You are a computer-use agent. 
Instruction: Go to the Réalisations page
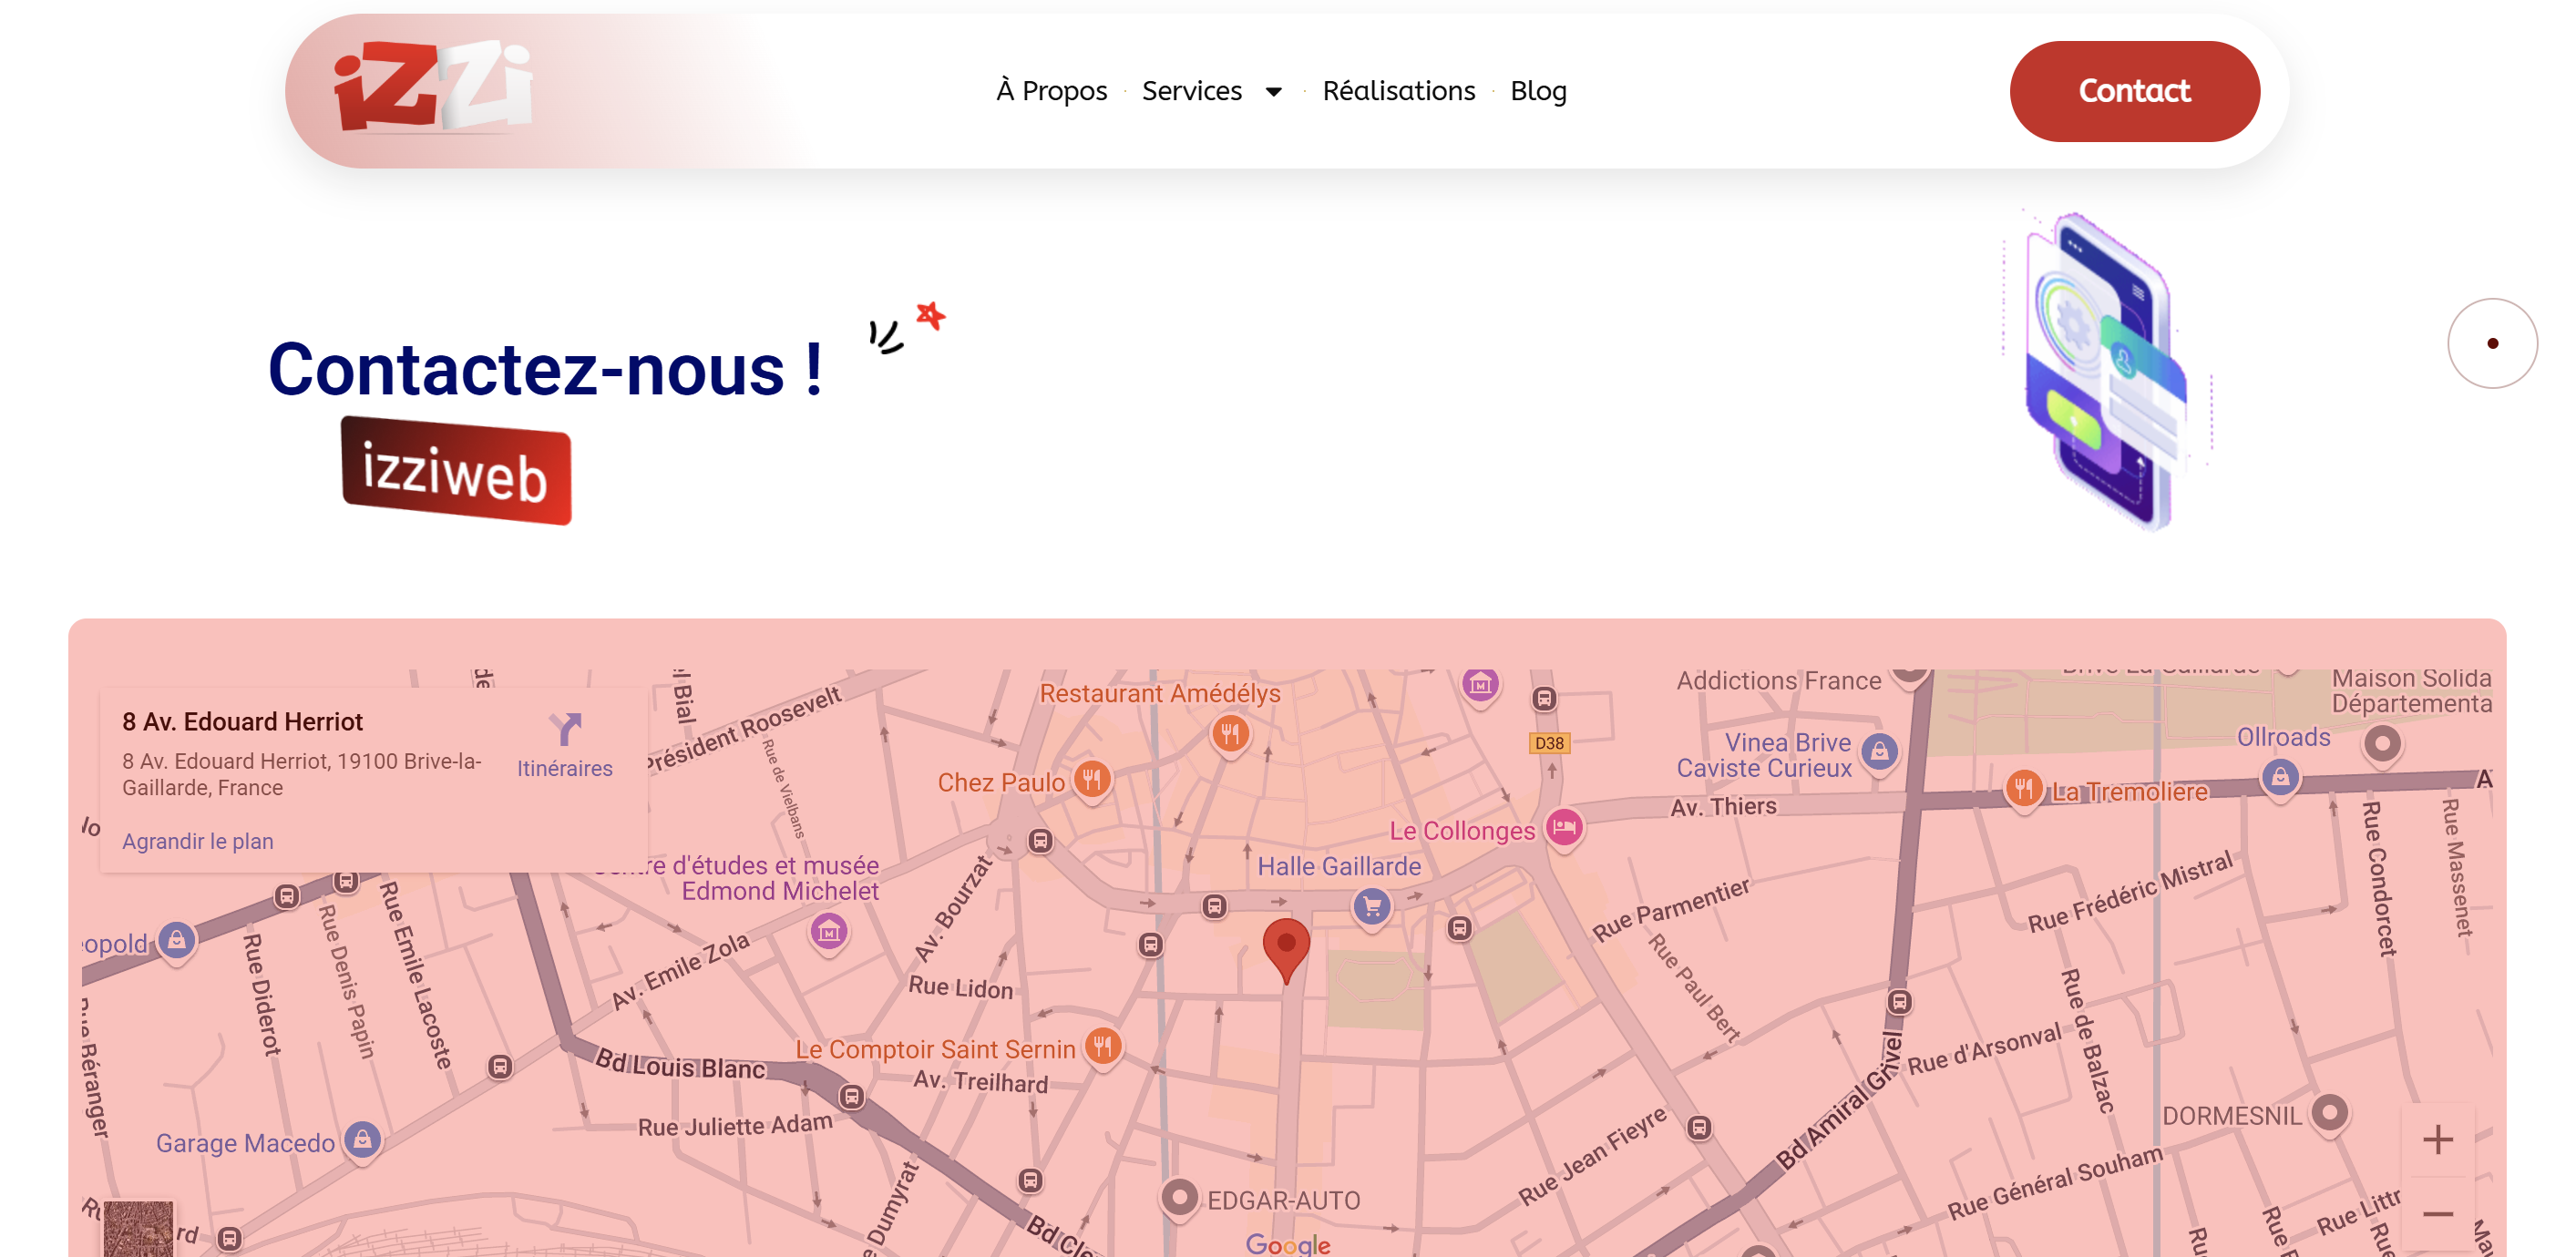1398,91
